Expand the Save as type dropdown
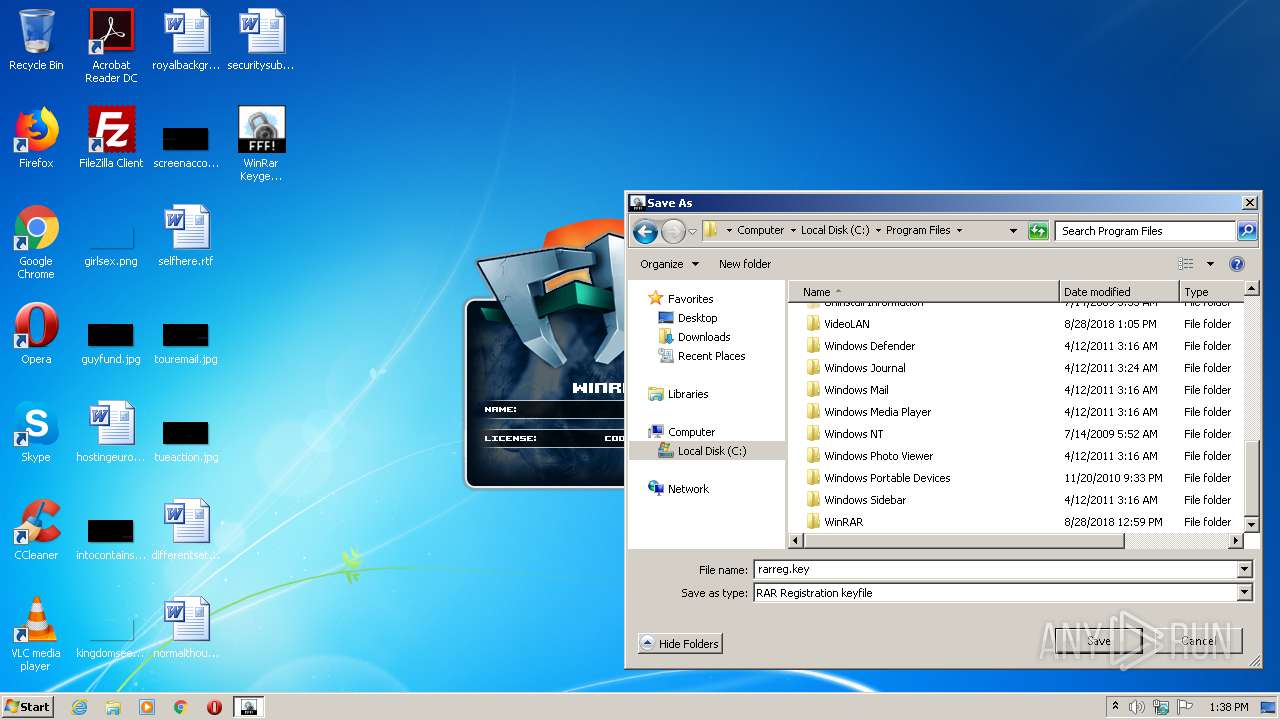The image size is (1280, 720). (x=1245, y=593)
